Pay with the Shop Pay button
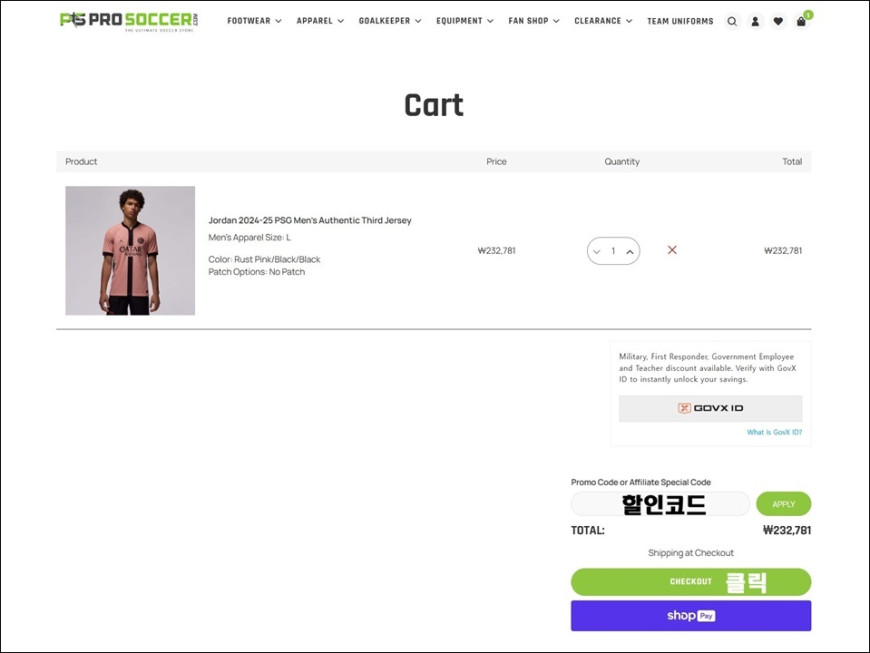This screenshot has width=870, height=653. pos(691,616)
